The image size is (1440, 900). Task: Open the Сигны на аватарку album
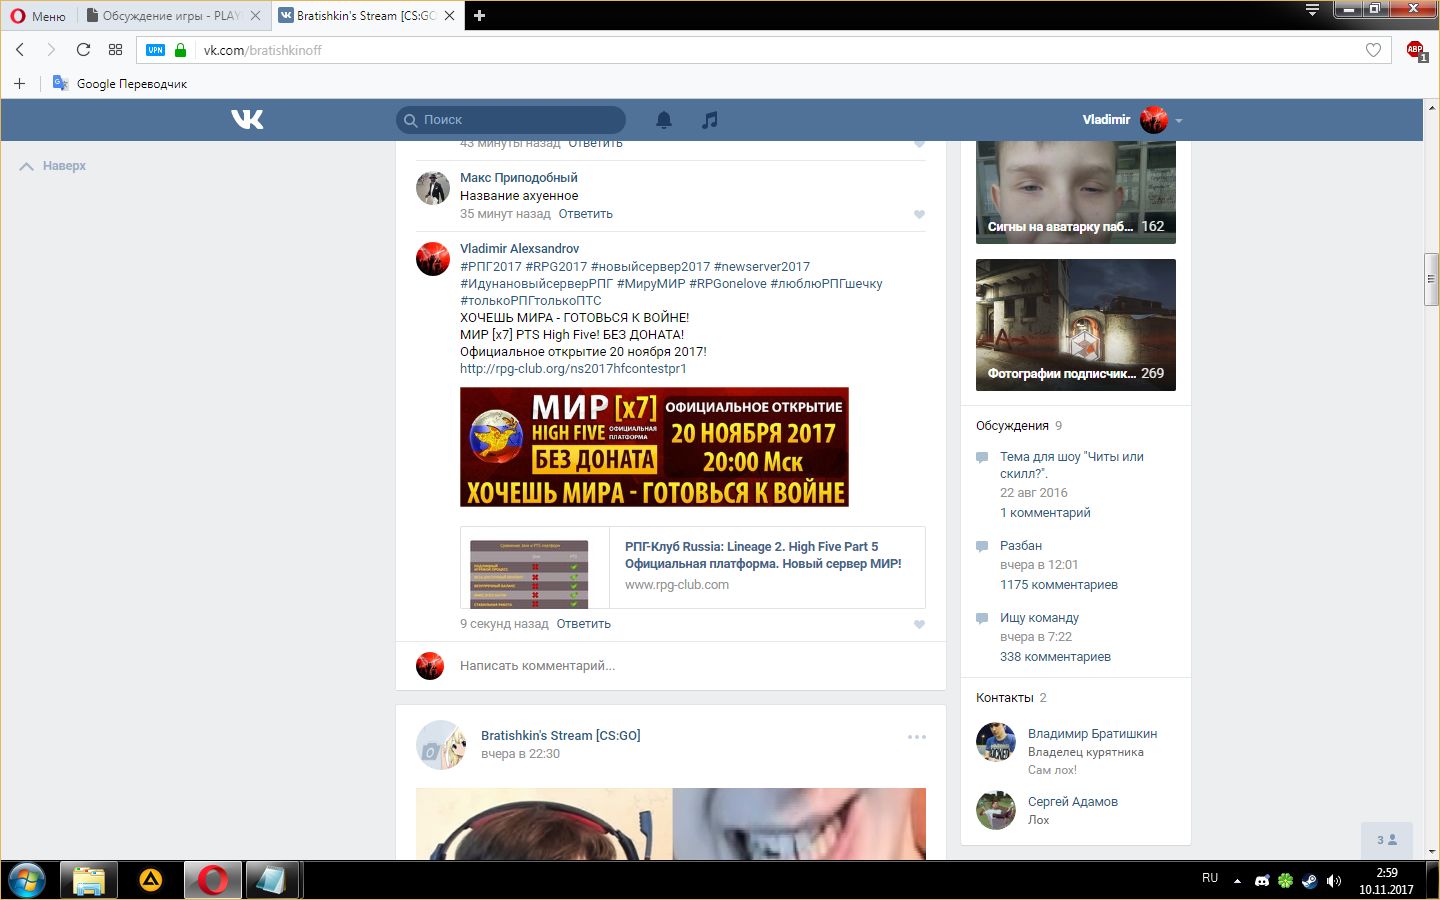point(1076,192)
